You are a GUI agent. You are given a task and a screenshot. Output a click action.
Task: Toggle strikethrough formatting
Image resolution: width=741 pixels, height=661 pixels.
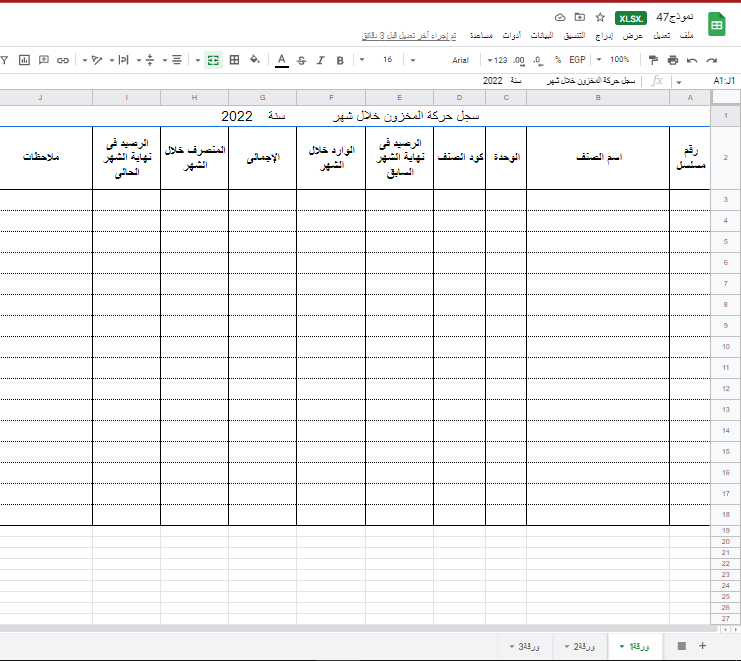(x=301, y=60)
